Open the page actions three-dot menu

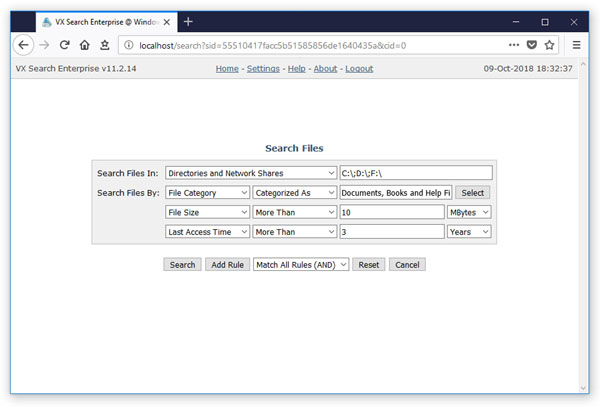tap(514, 45)
